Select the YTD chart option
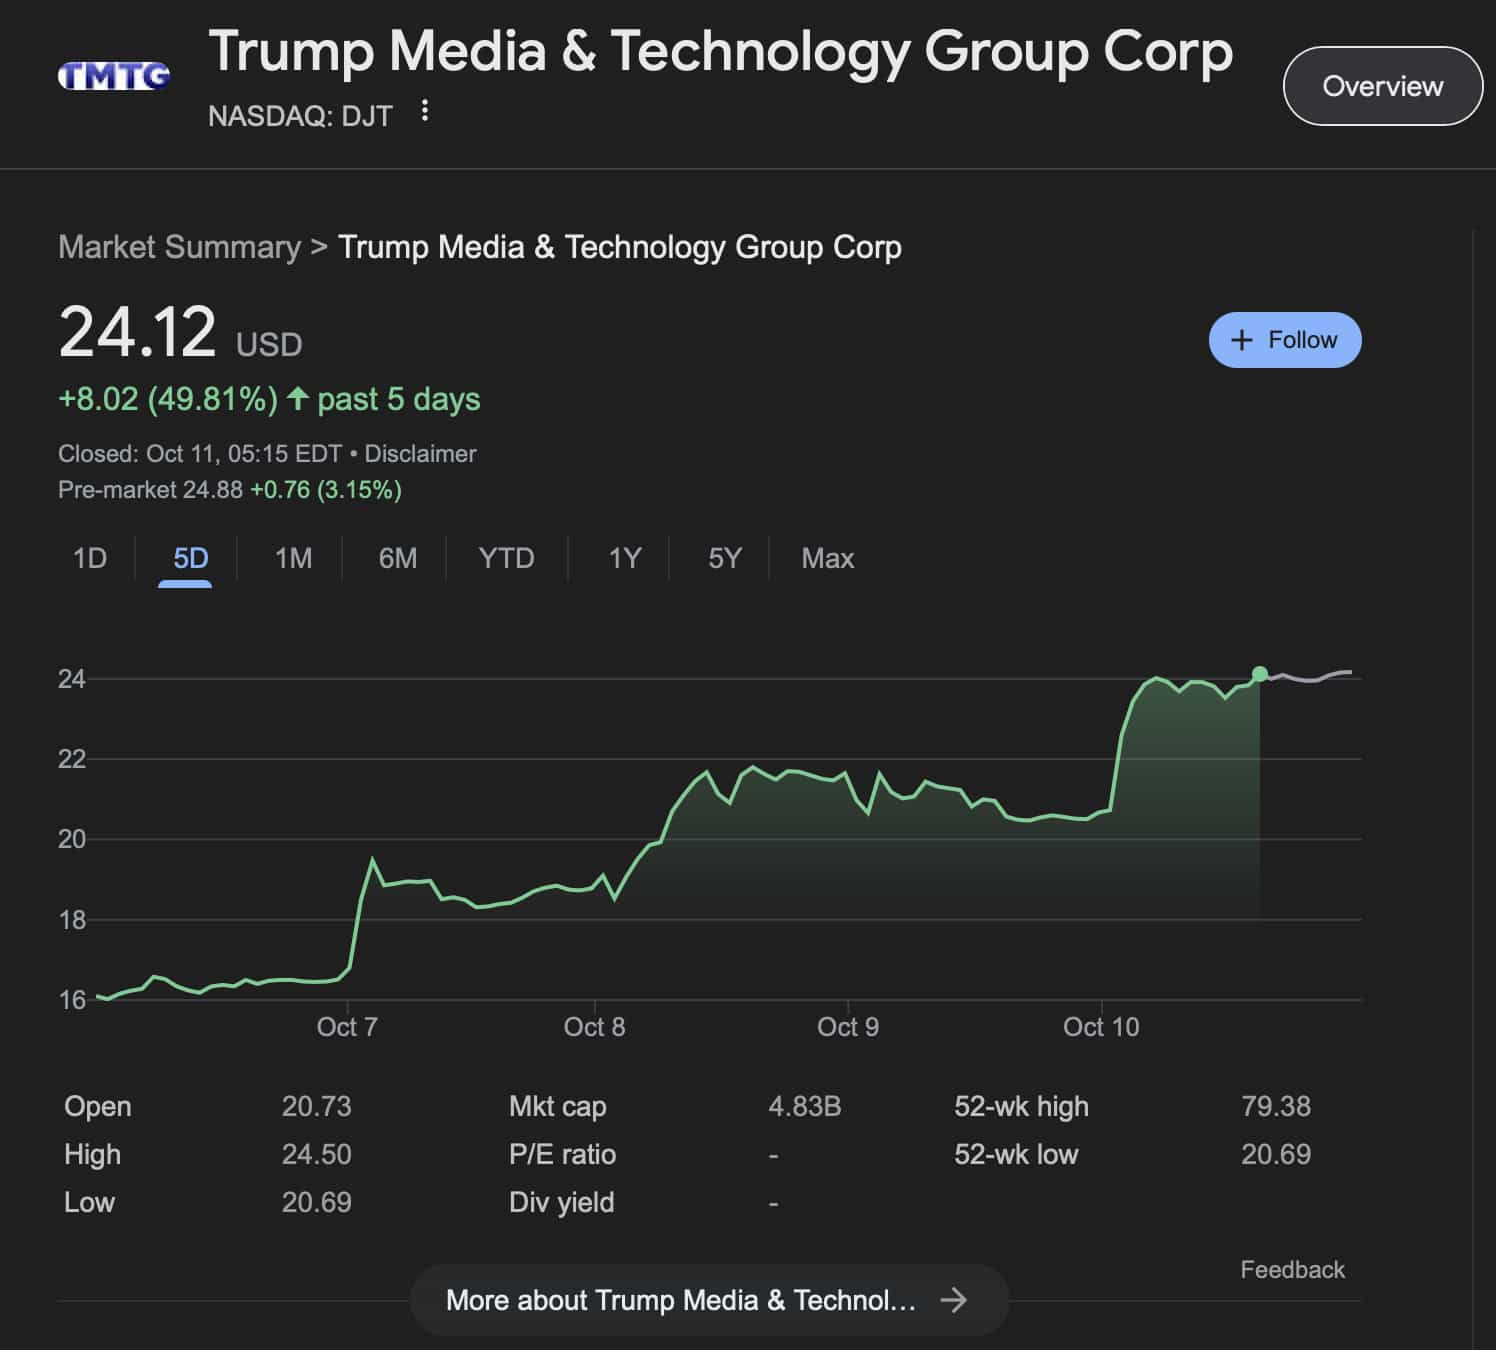 point(506,559)
